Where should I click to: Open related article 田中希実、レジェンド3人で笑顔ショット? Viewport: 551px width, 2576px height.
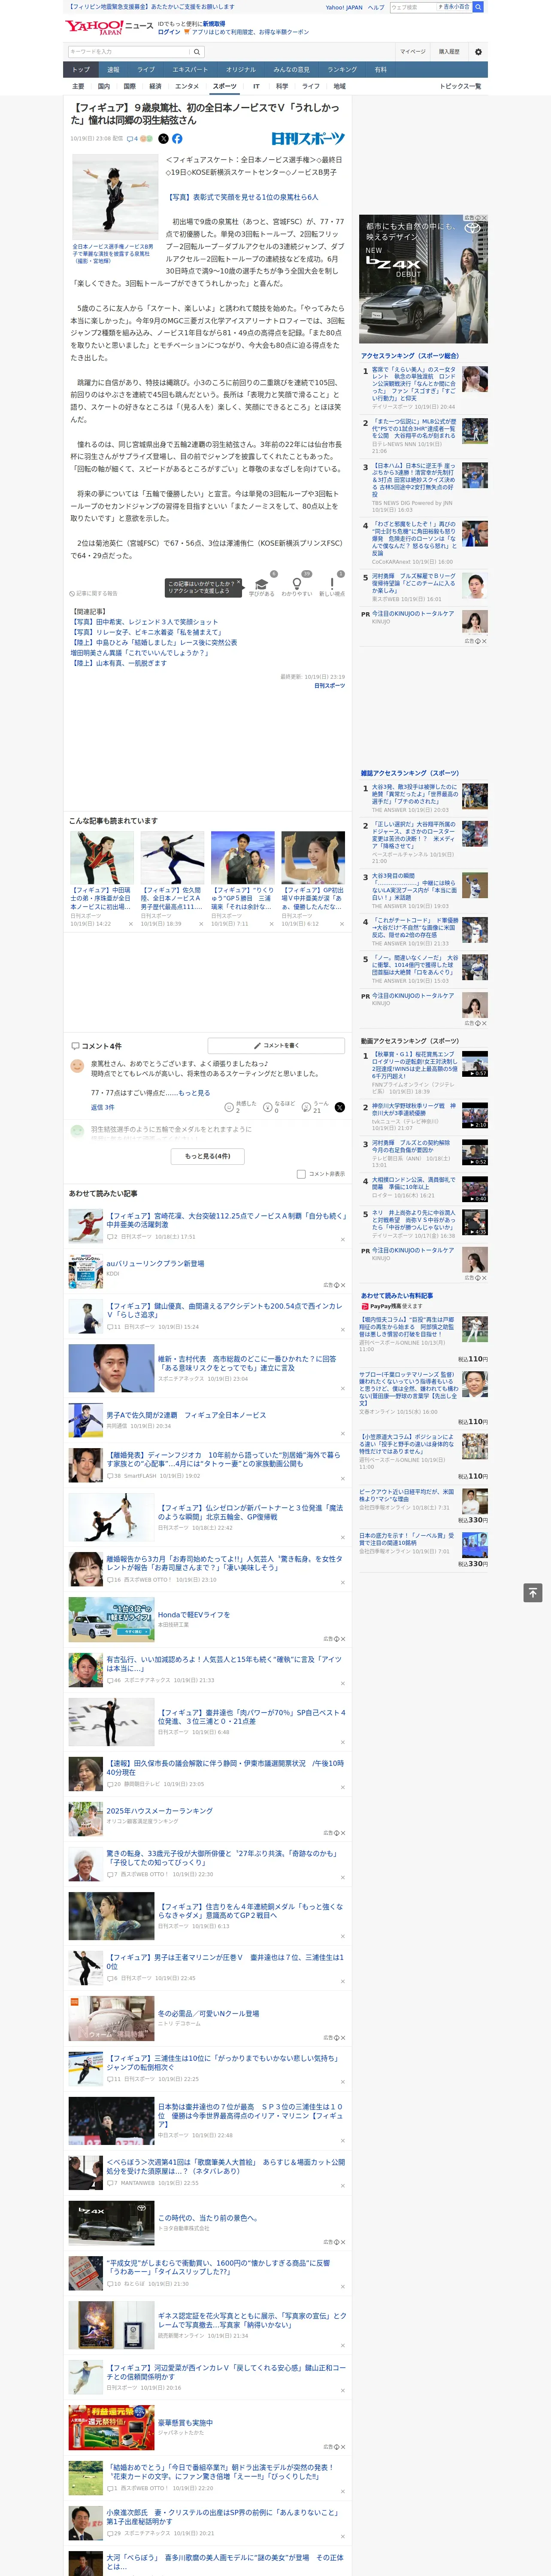(x=144, y=622)
